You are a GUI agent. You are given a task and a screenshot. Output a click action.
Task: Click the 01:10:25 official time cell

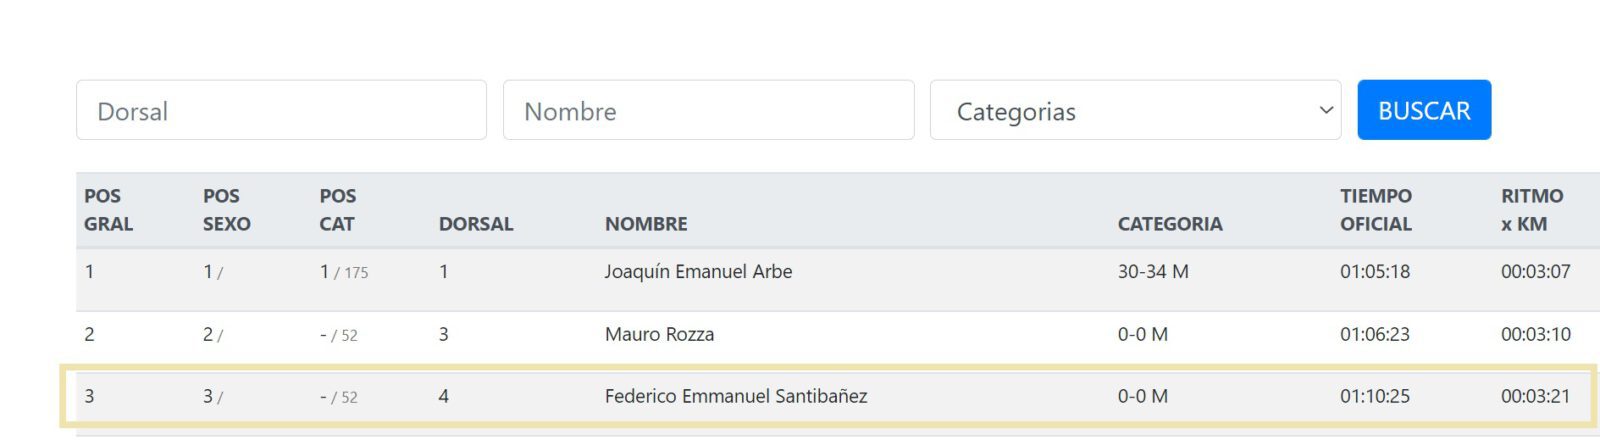coord(1375,396)
